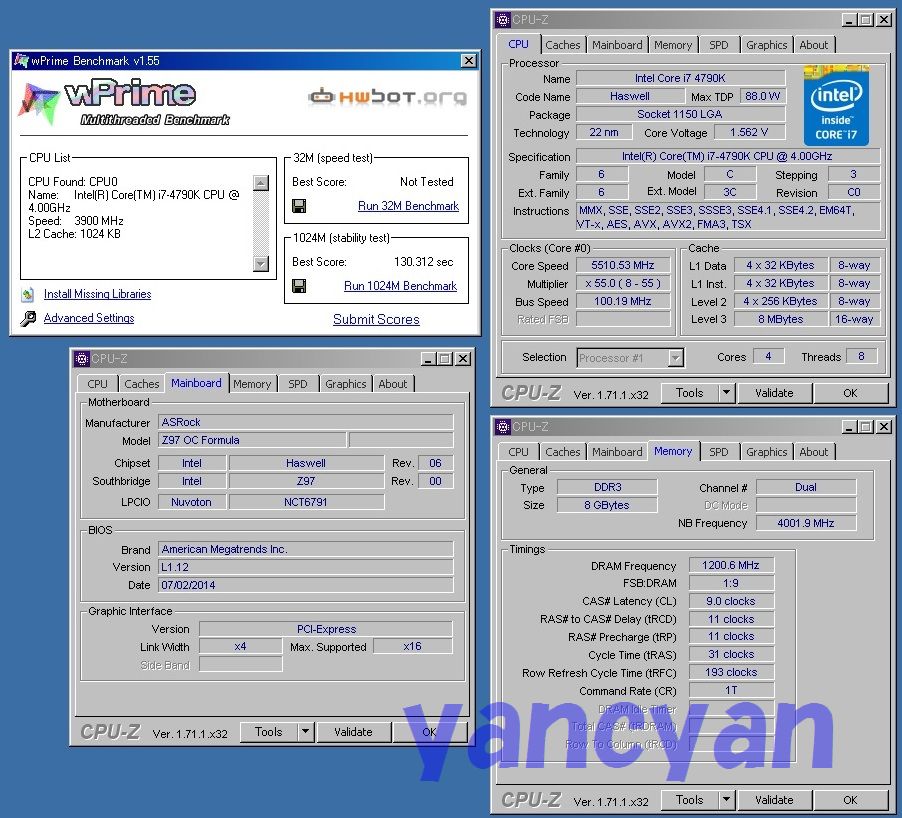Select Graphics tab in Mainboard window
This screenshot has height=818, width=902.
point(345,384)
